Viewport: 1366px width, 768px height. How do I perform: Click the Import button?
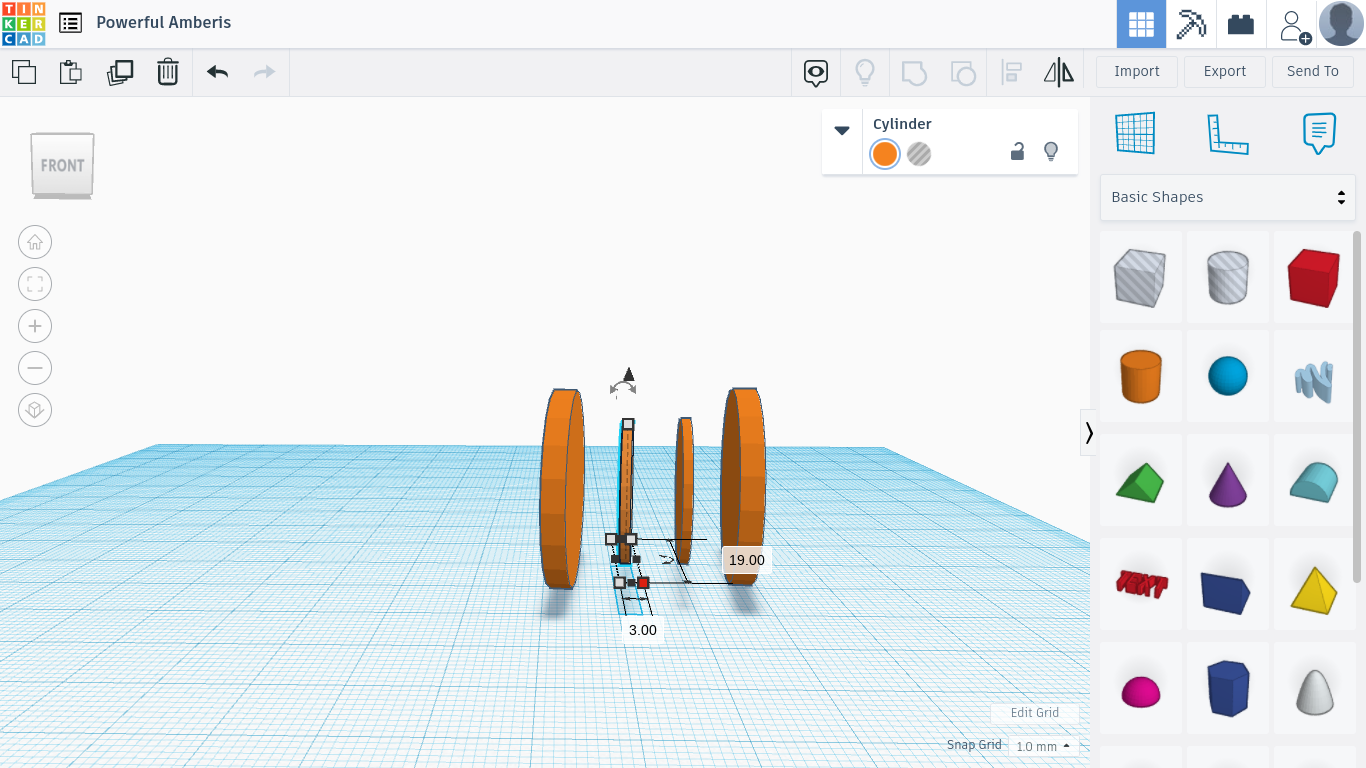pos(1137,72)
